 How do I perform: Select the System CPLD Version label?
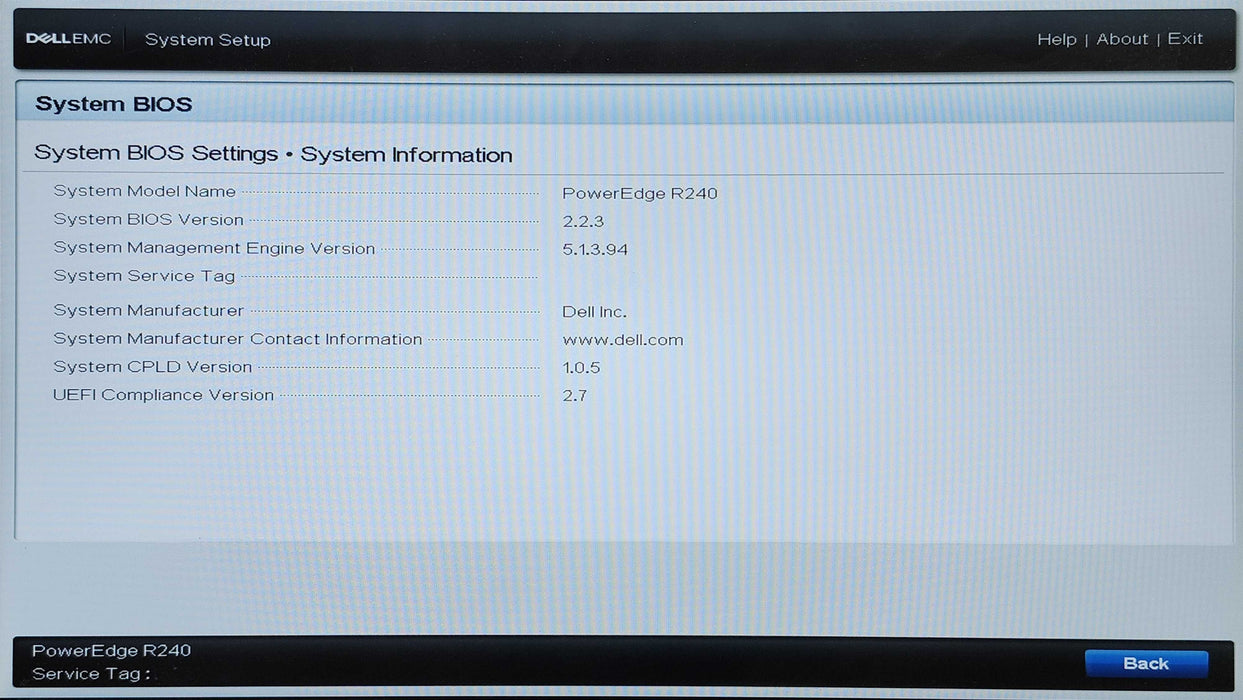[153, 367]
